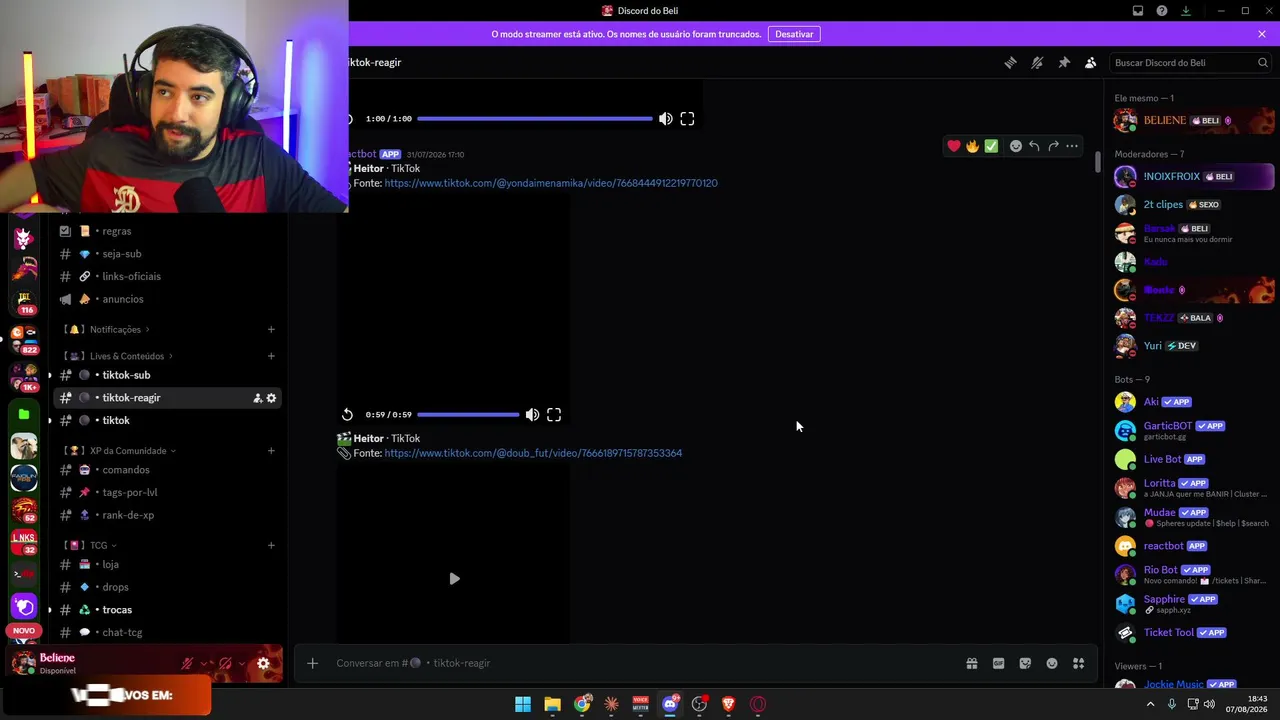Open emoji picker in message bar
Viewport: 1280px width, 720px height.
[x=1052, y=663]
